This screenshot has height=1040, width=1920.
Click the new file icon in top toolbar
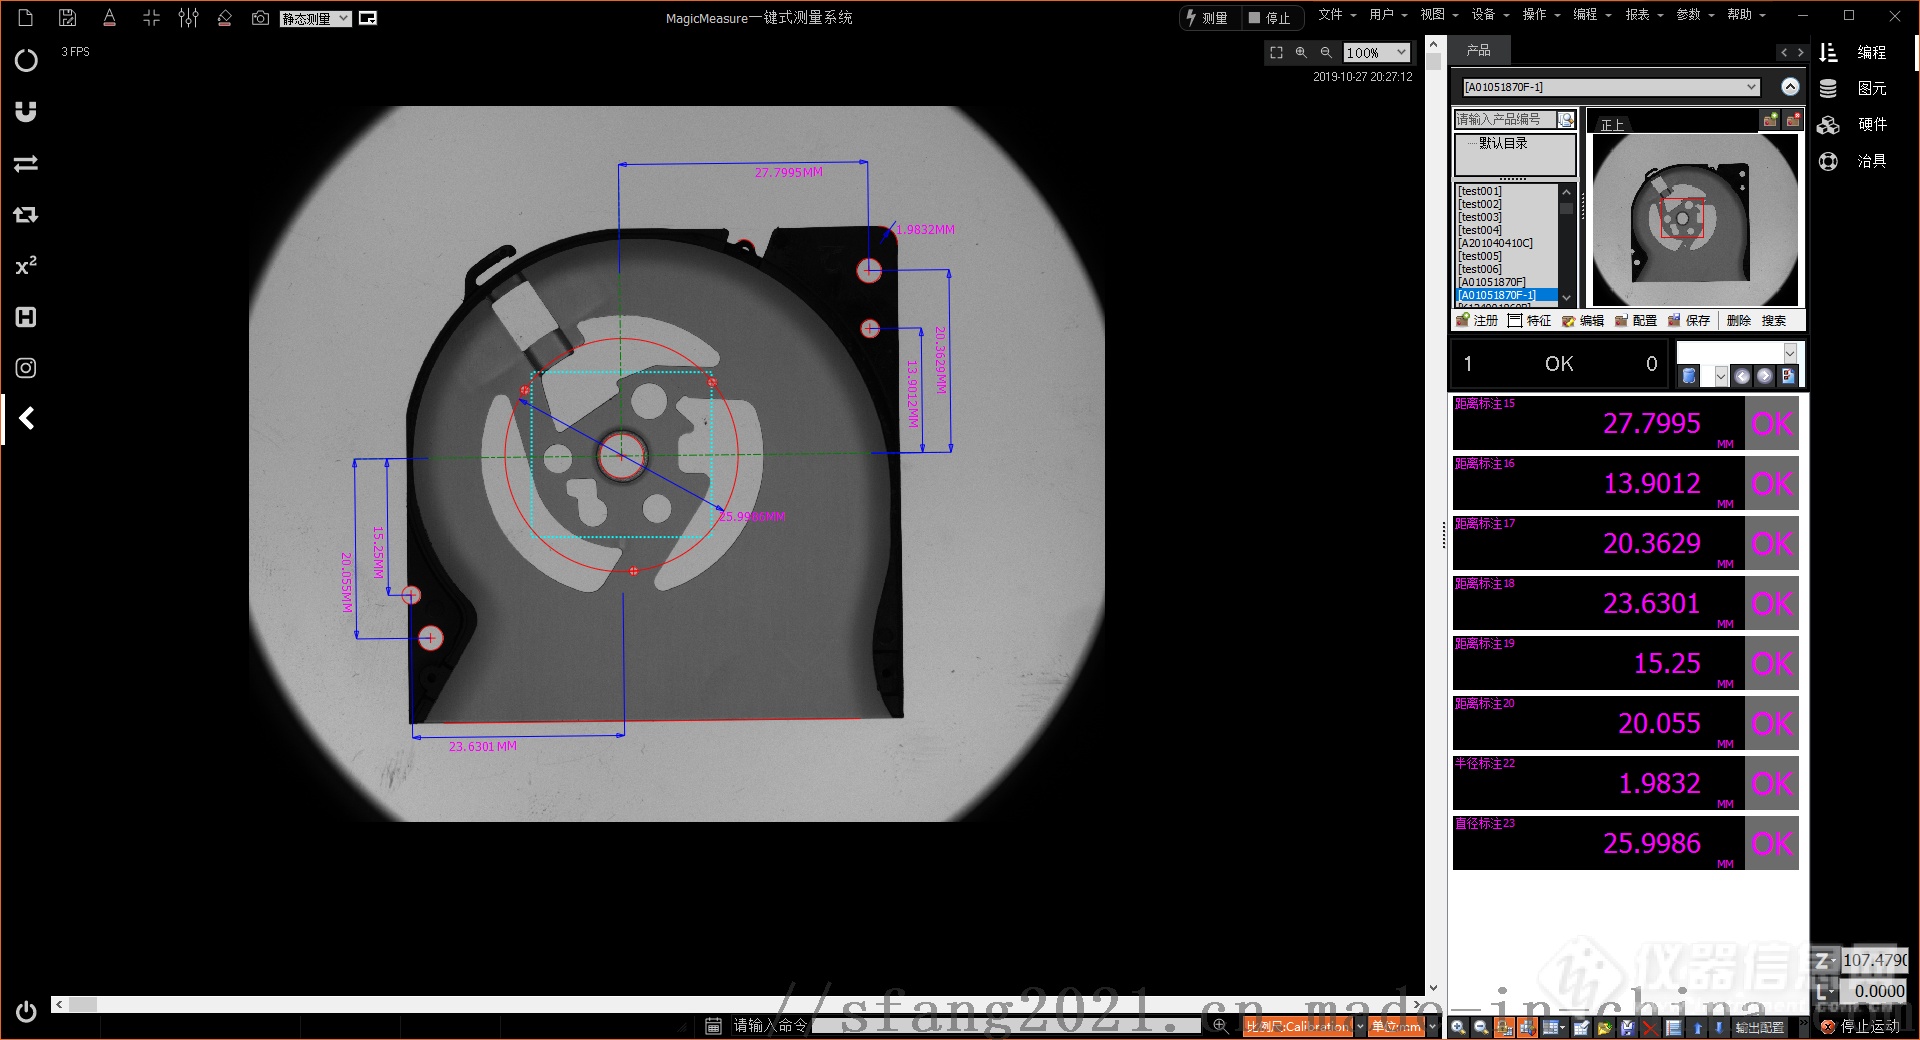[x=26, y=18]
